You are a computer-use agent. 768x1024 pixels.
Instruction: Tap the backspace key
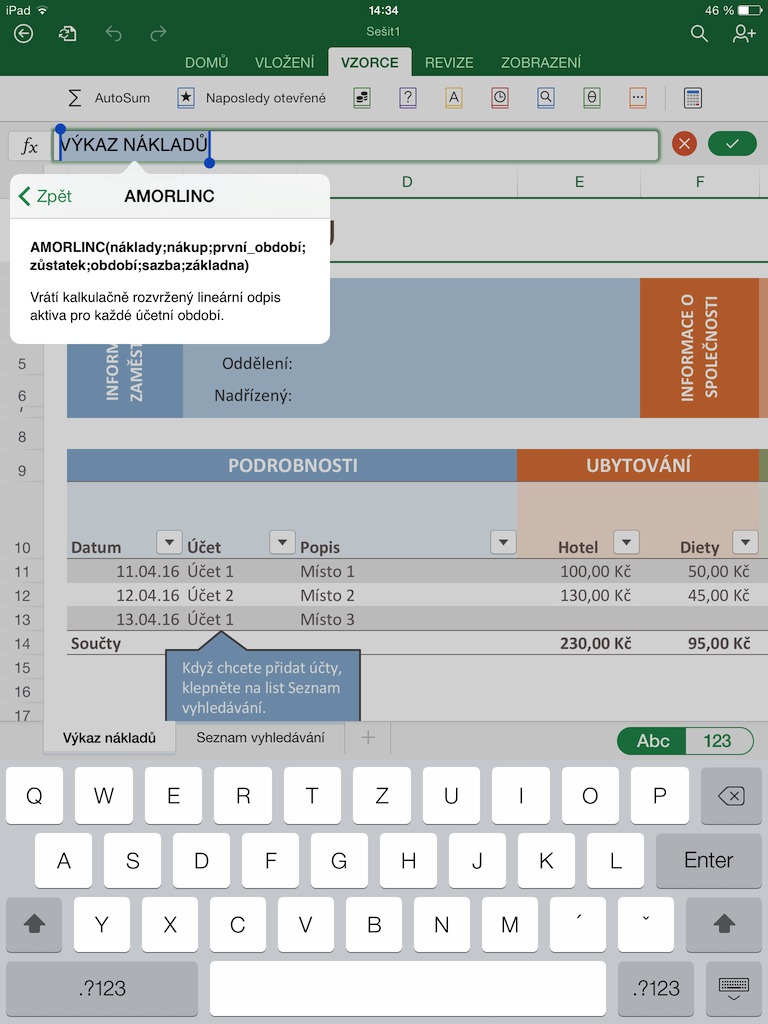(731, 796)
